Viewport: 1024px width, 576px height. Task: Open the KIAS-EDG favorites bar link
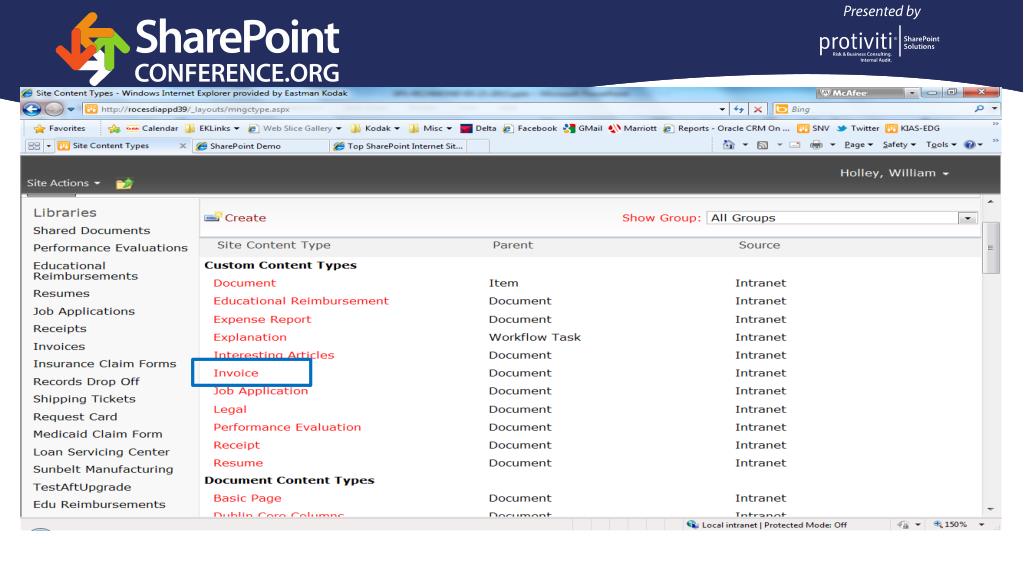912,128
